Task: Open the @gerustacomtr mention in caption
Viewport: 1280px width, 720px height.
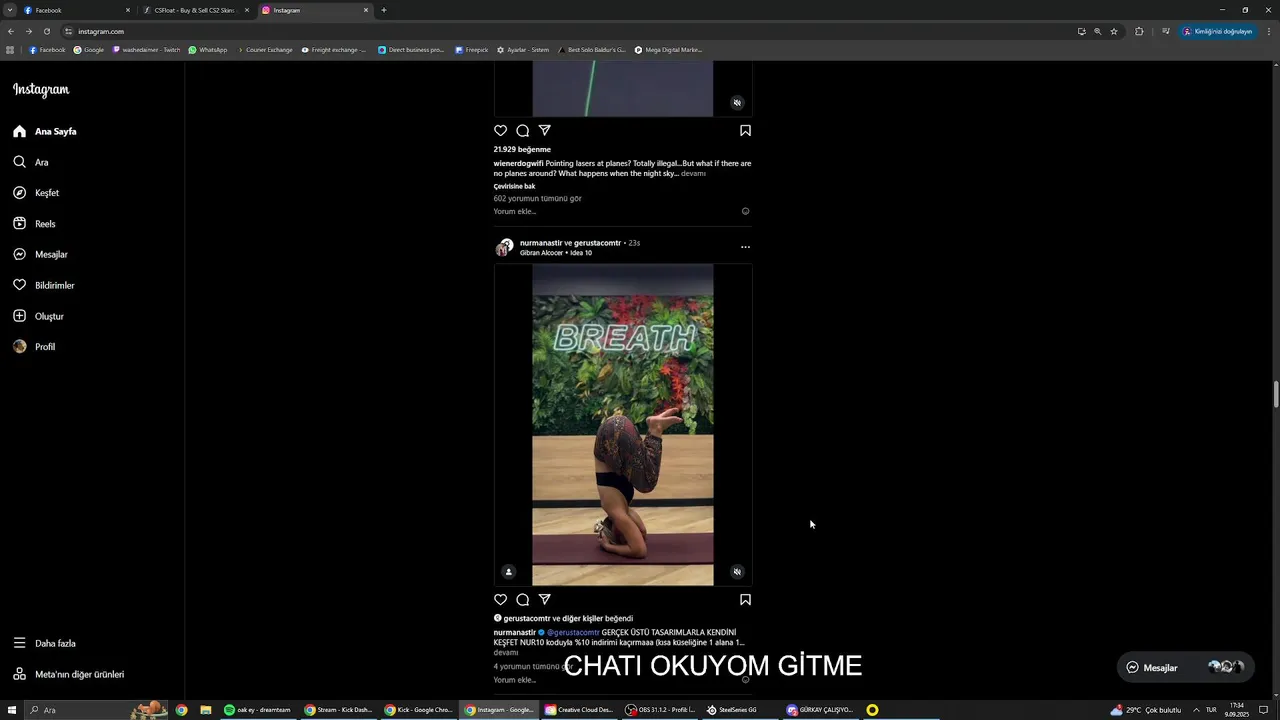Action: [573, 632]
